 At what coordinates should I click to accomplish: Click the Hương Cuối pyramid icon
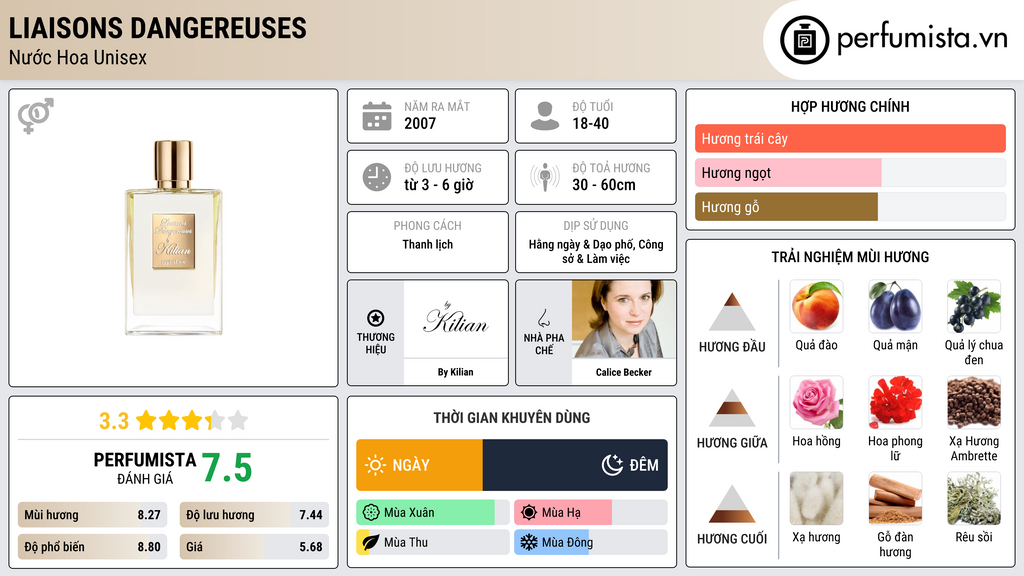[732, 504]
